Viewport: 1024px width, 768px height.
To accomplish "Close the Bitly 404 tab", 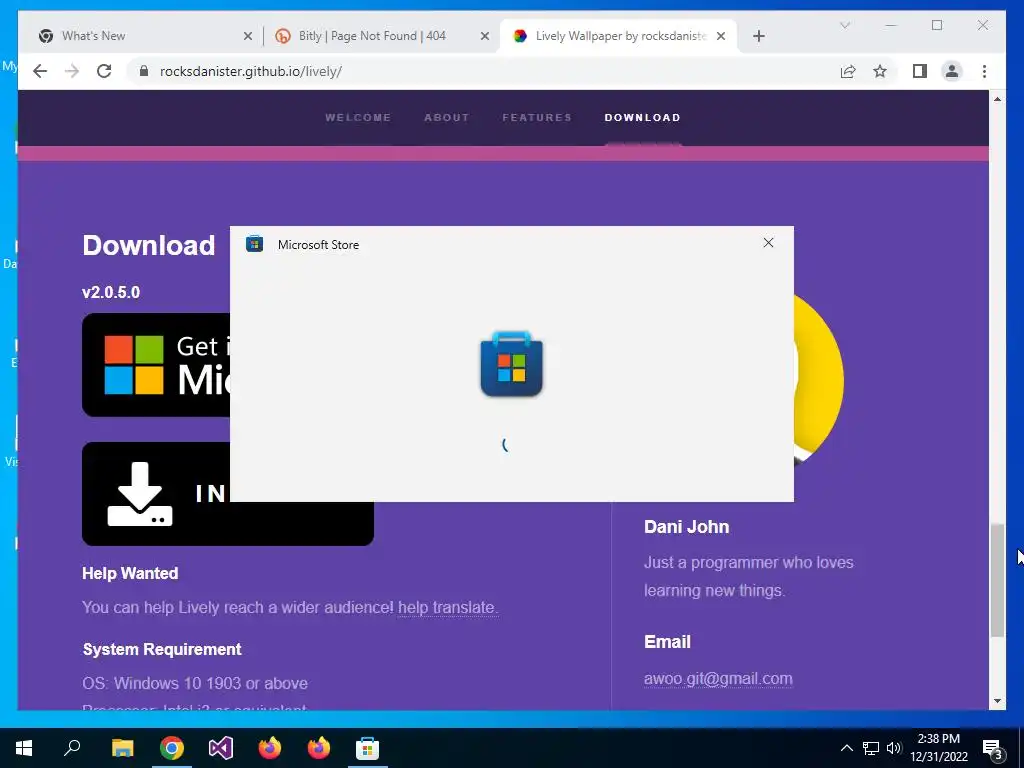I will coord(485,36).
